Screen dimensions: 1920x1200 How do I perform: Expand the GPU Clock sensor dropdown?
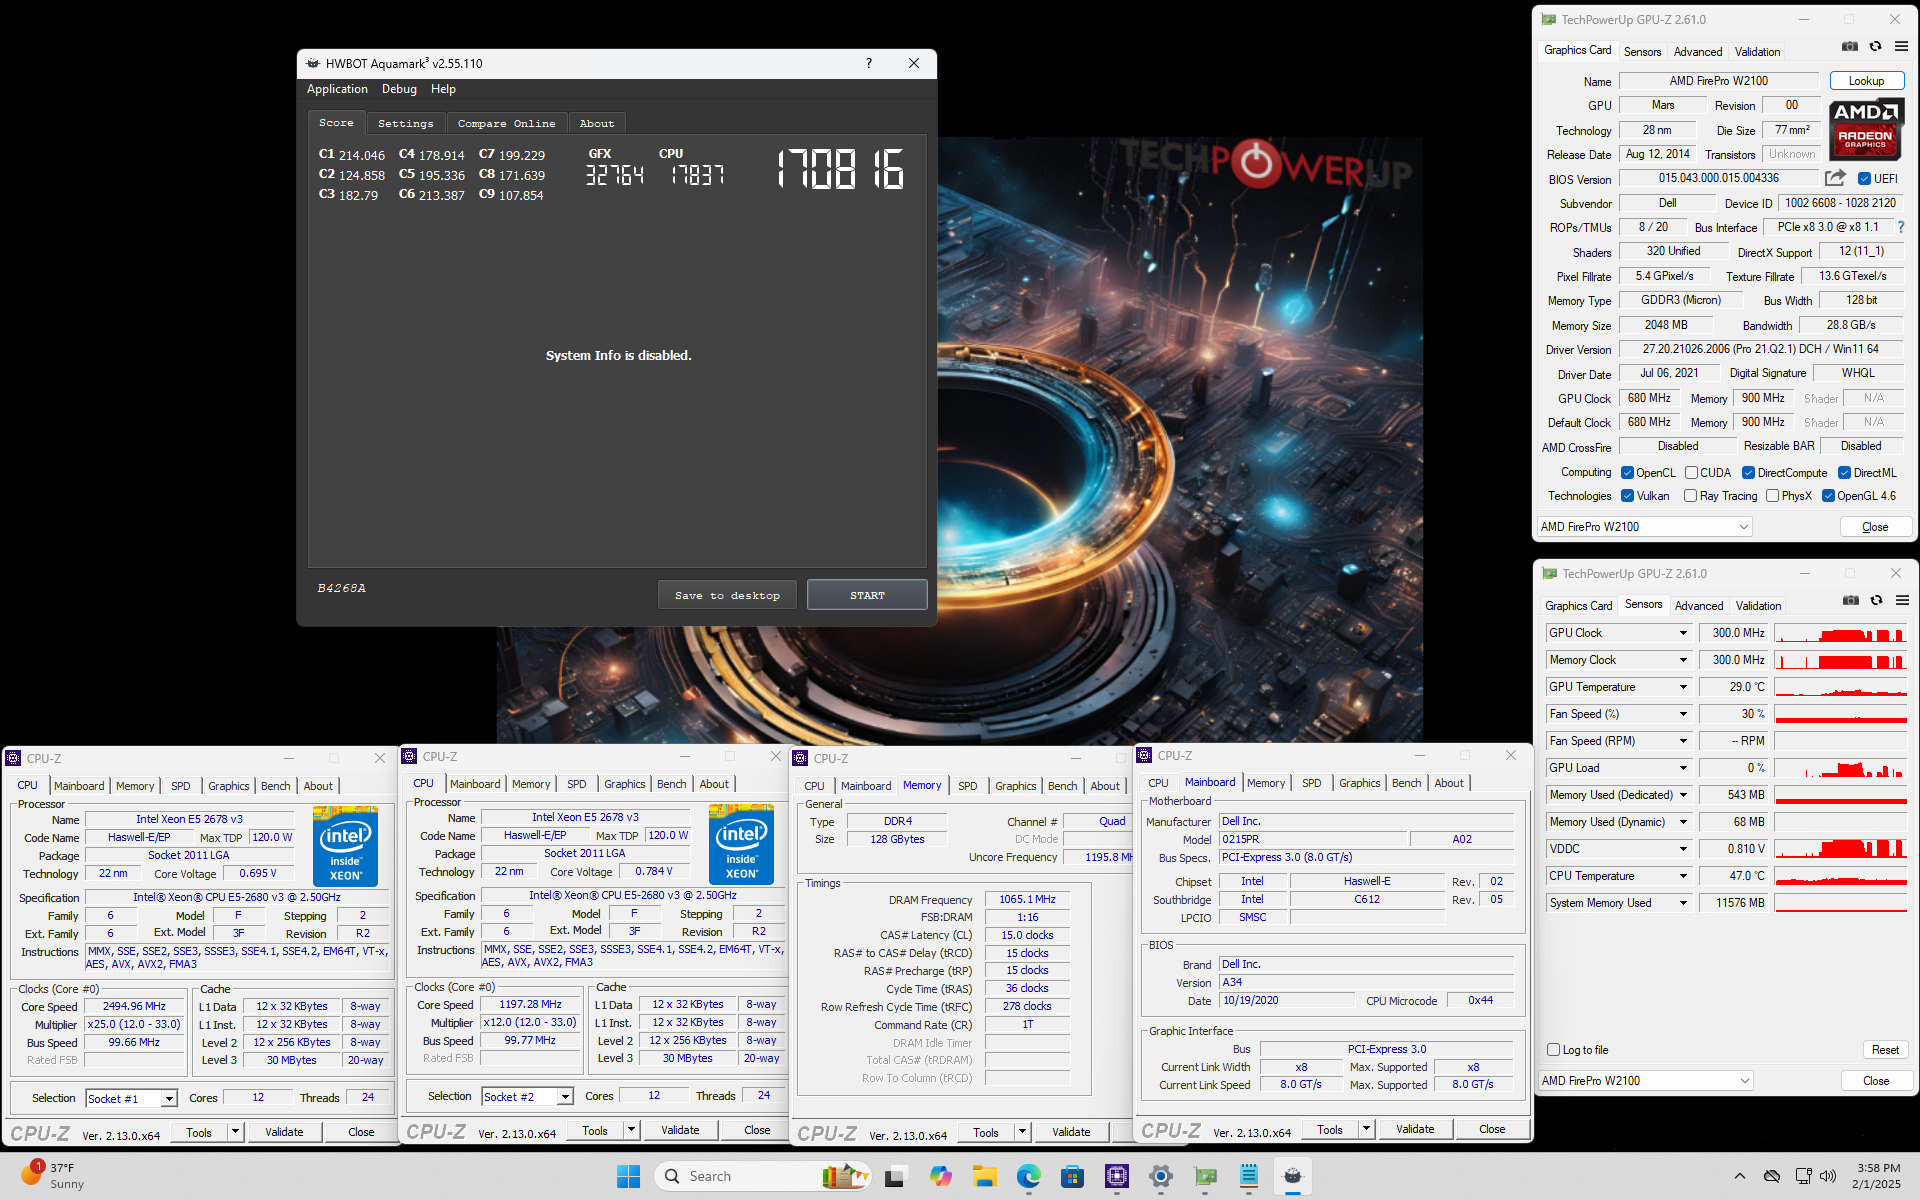(1683, 633)
